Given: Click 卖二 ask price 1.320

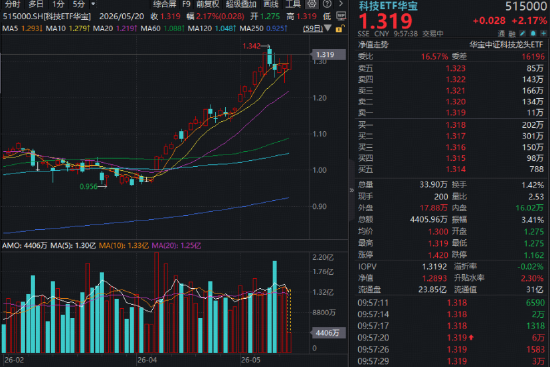Looking at the screenshot, I should click(x=455, y=102).
